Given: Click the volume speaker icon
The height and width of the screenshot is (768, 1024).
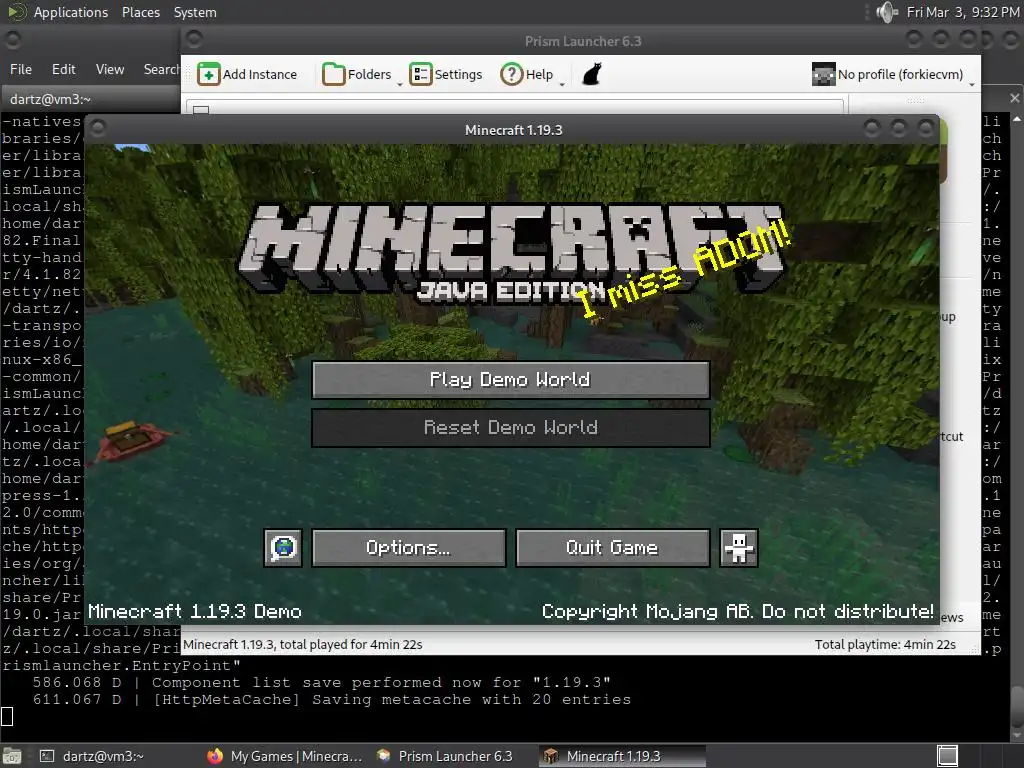Looking at the screenshot, I should (887, 12).
